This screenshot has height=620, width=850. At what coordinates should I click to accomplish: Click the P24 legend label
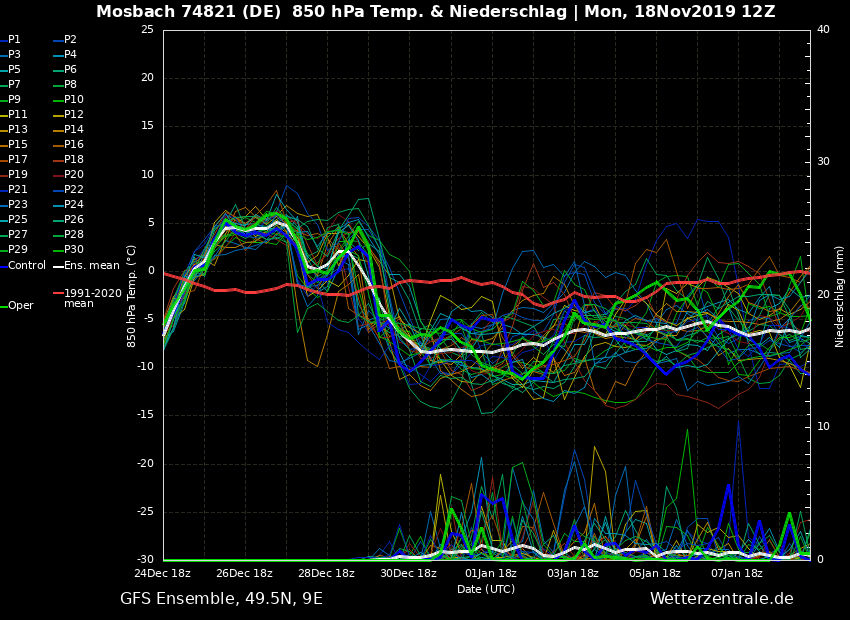74,205
